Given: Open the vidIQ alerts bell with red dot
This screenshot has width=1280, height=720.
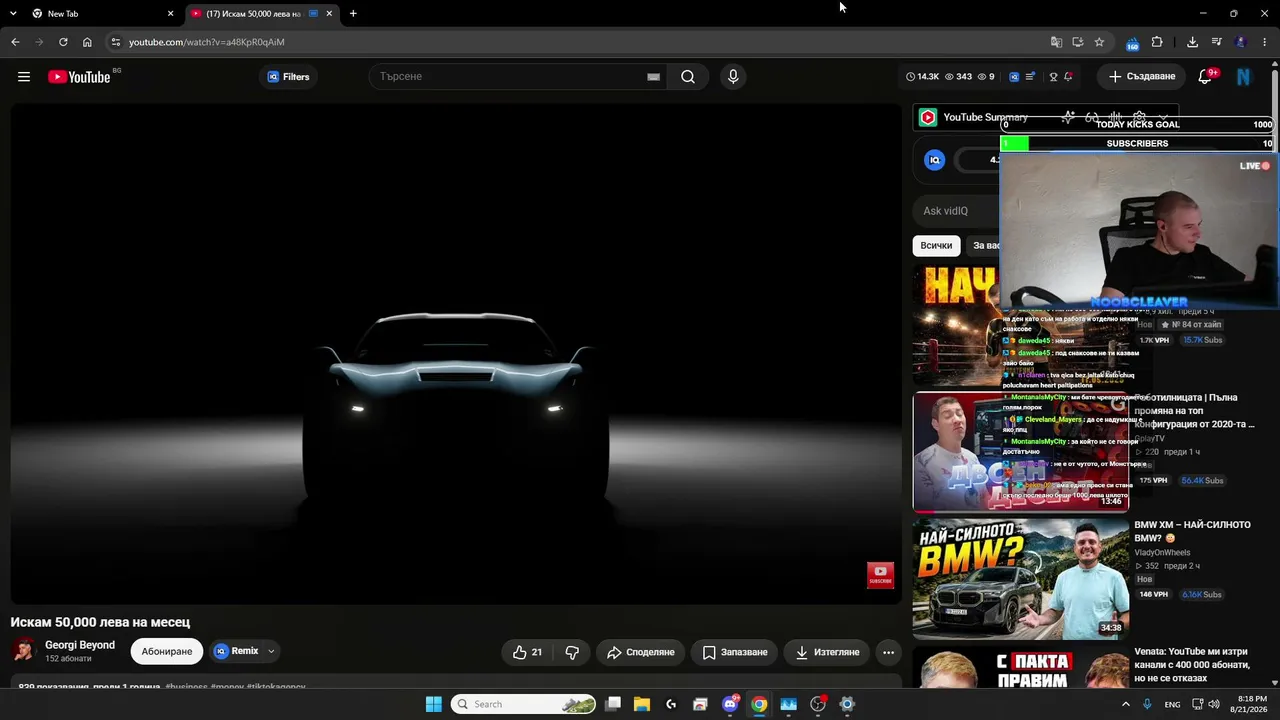Looking at the screenshot, I should point(1068,77).
